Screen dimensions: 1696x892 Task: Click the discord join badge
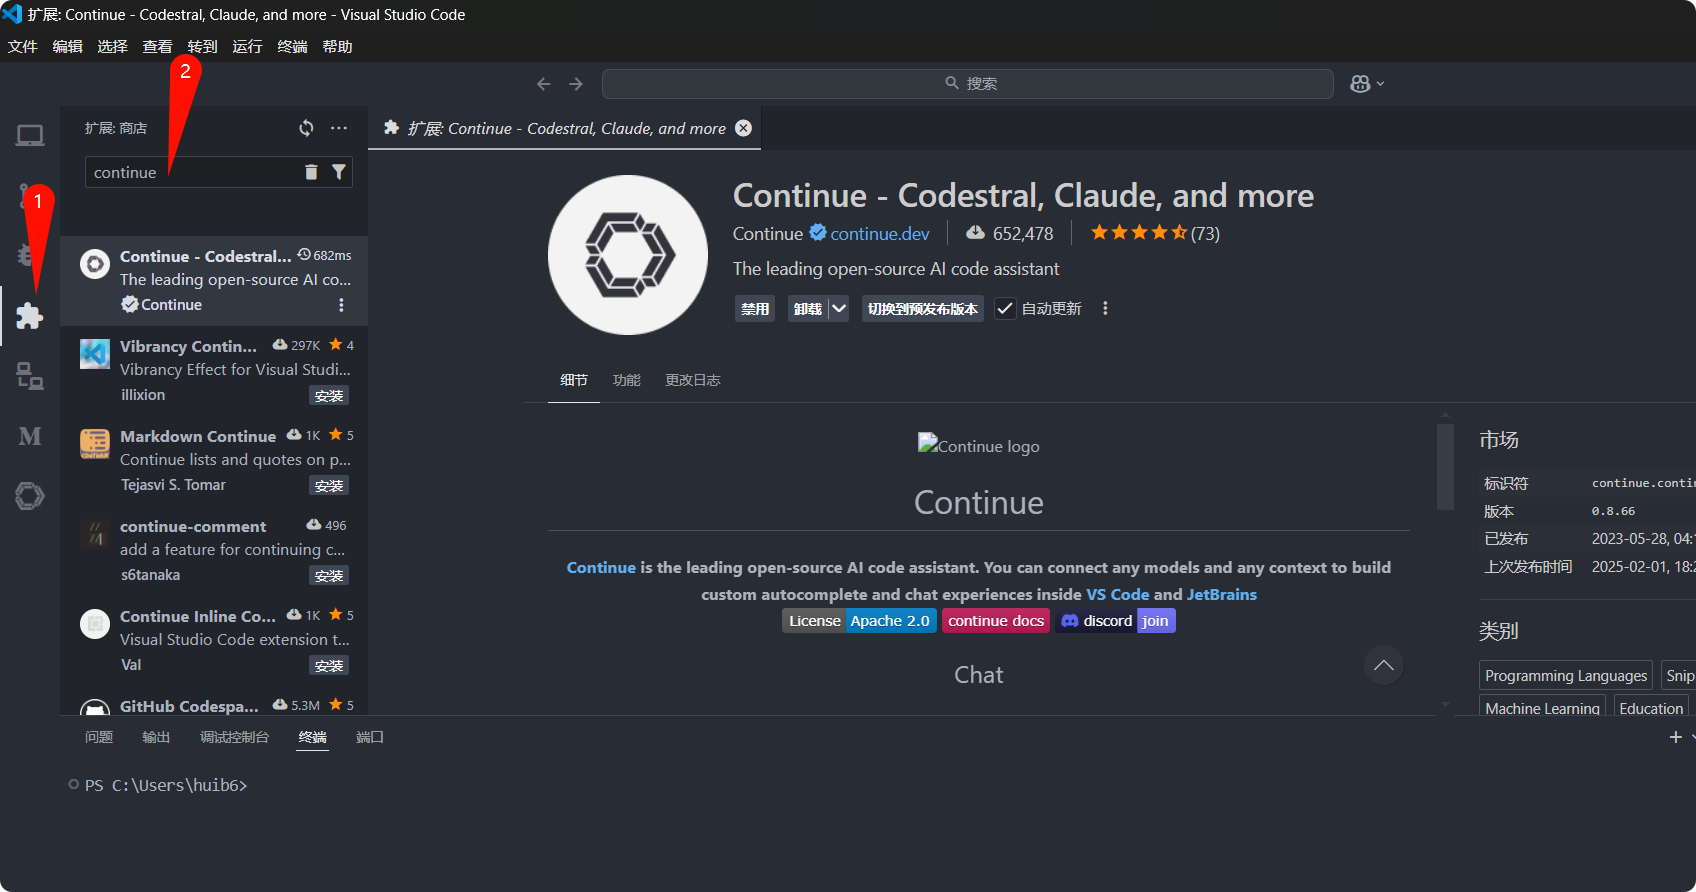[1116, 621]
